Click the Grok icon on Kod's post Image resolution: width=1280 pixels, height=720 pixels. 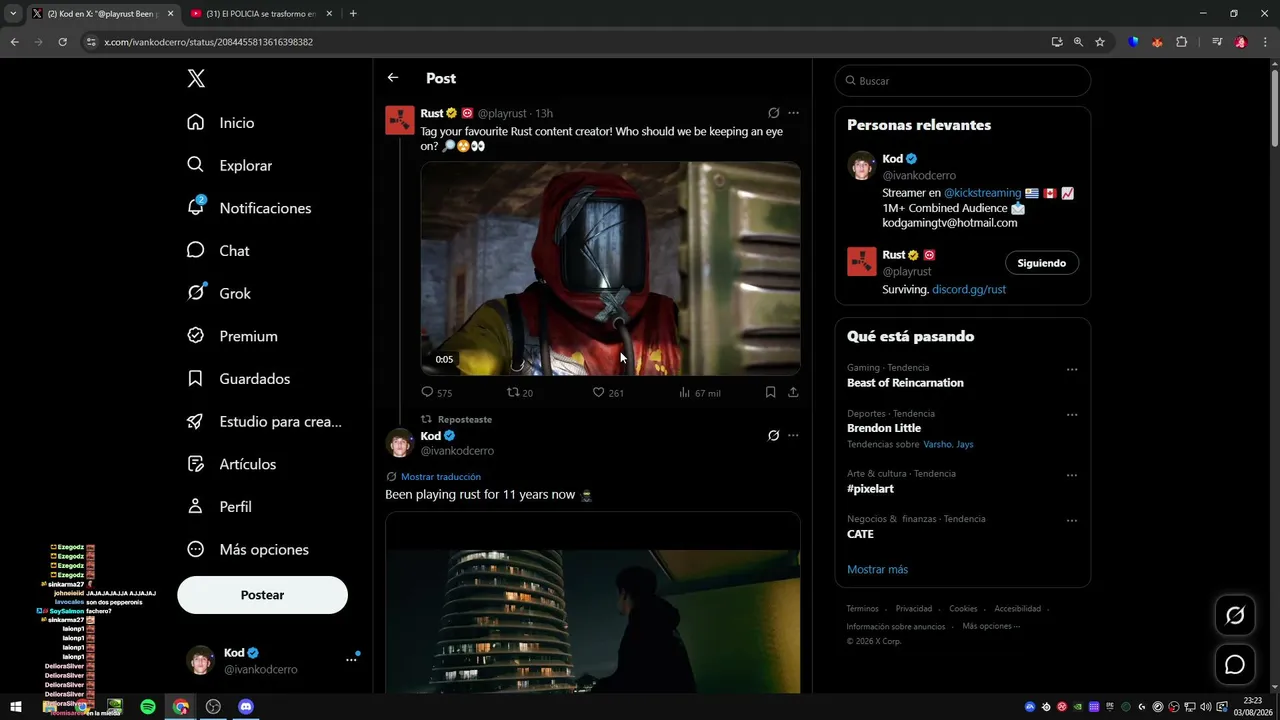point(773,436)
